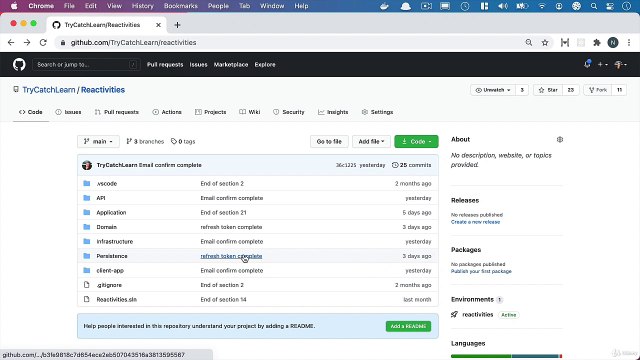Open the About settings gear icon
This screenshot has height=360, width=640.
560,140
